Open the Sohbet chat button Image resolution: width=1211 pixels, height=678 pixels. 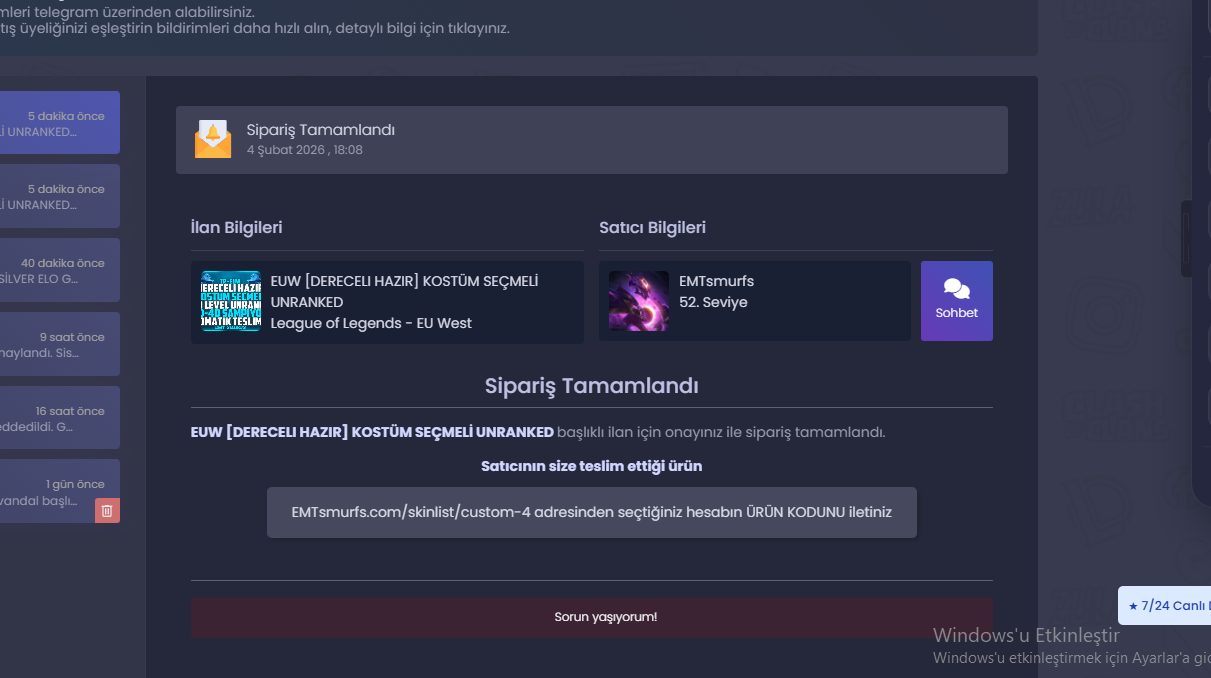(x=957, y=301)
